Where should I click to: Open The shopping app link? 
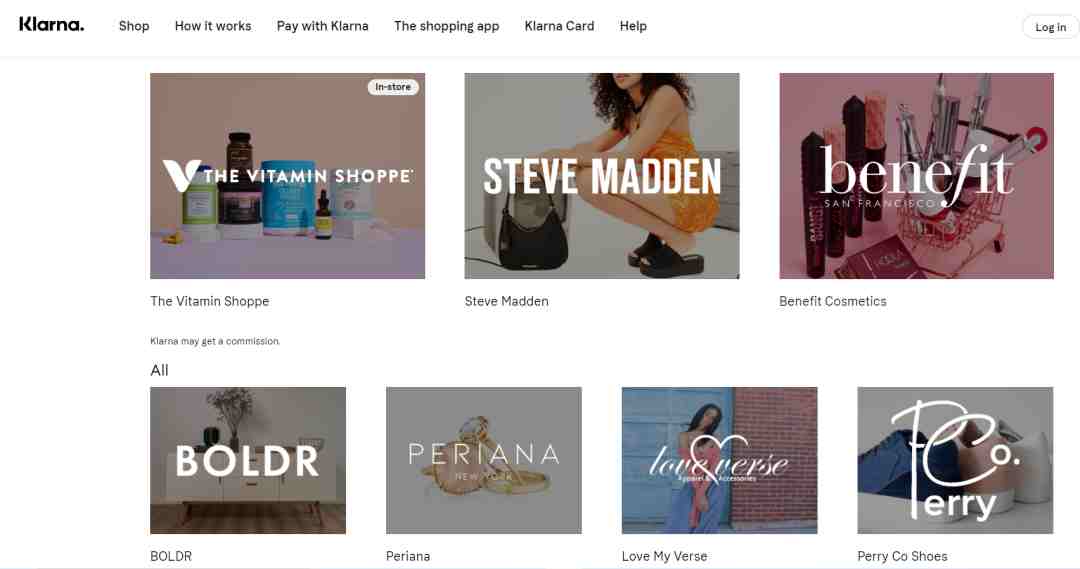tap(446, 26)
